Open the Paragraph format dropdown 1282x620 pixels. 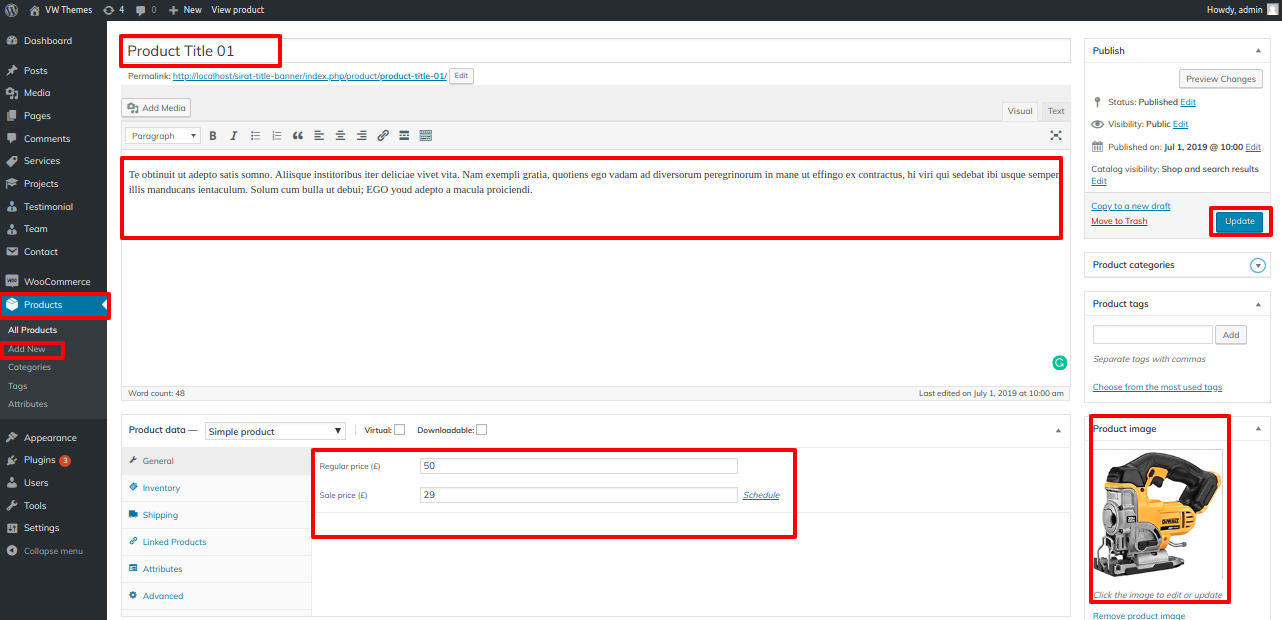tap(162, 136)
